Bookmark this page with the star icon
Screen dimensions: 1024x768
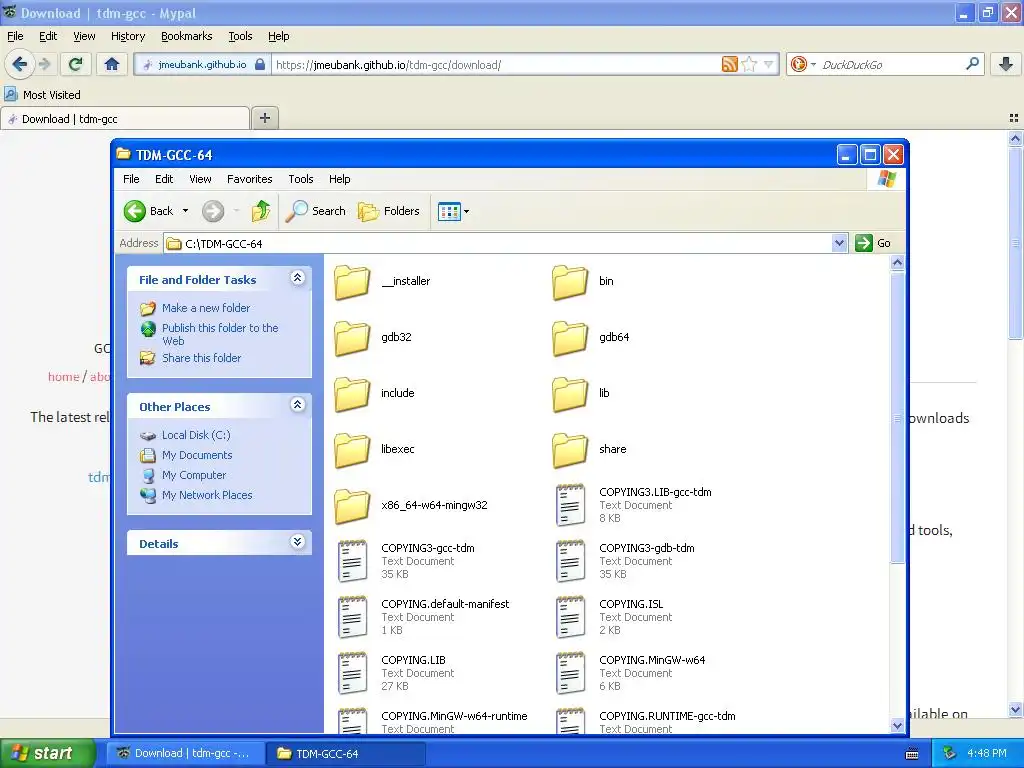click(x=749, y=64)
